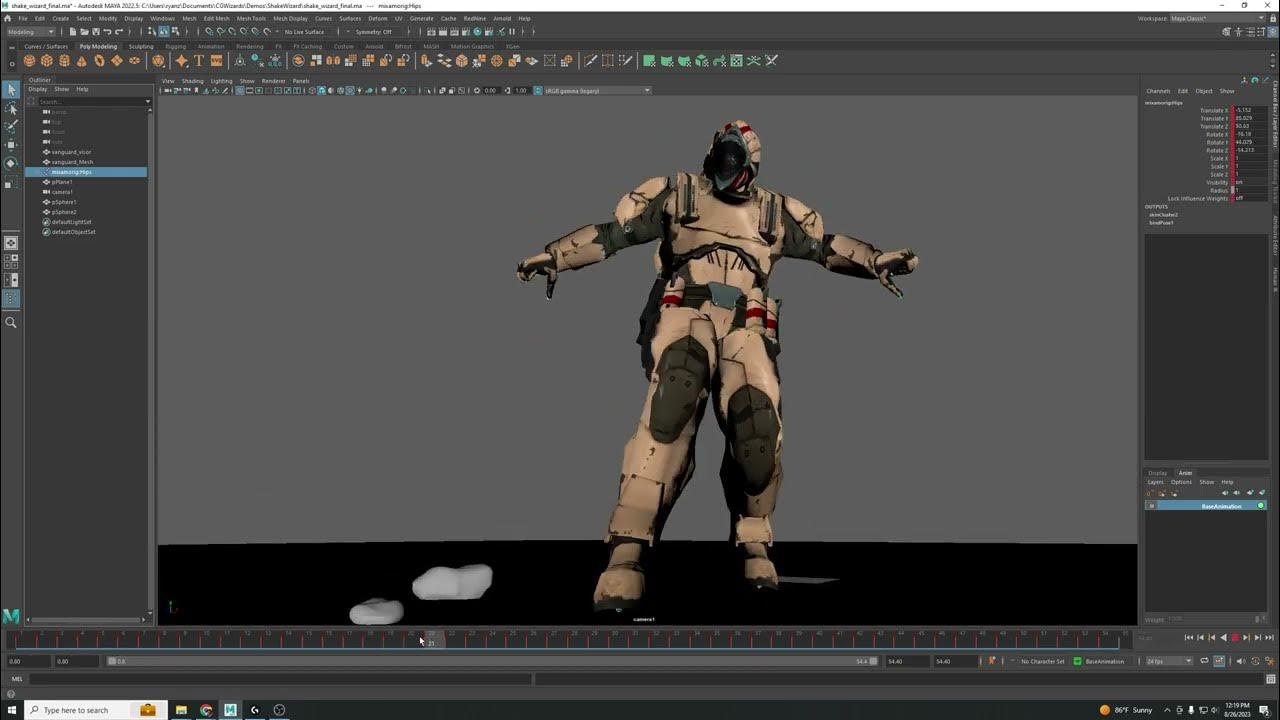
Task: Open the Modeling menu set dropdown
Action: click(x=31, y=31)
